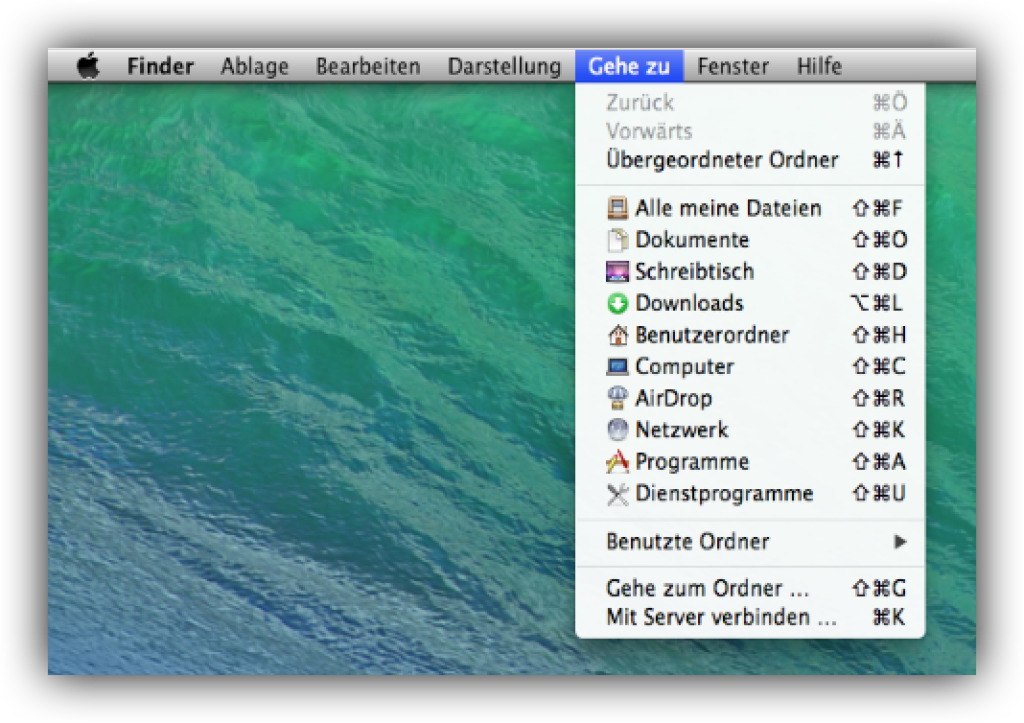Click the Alle meine Dateien icon

[617, 208]
